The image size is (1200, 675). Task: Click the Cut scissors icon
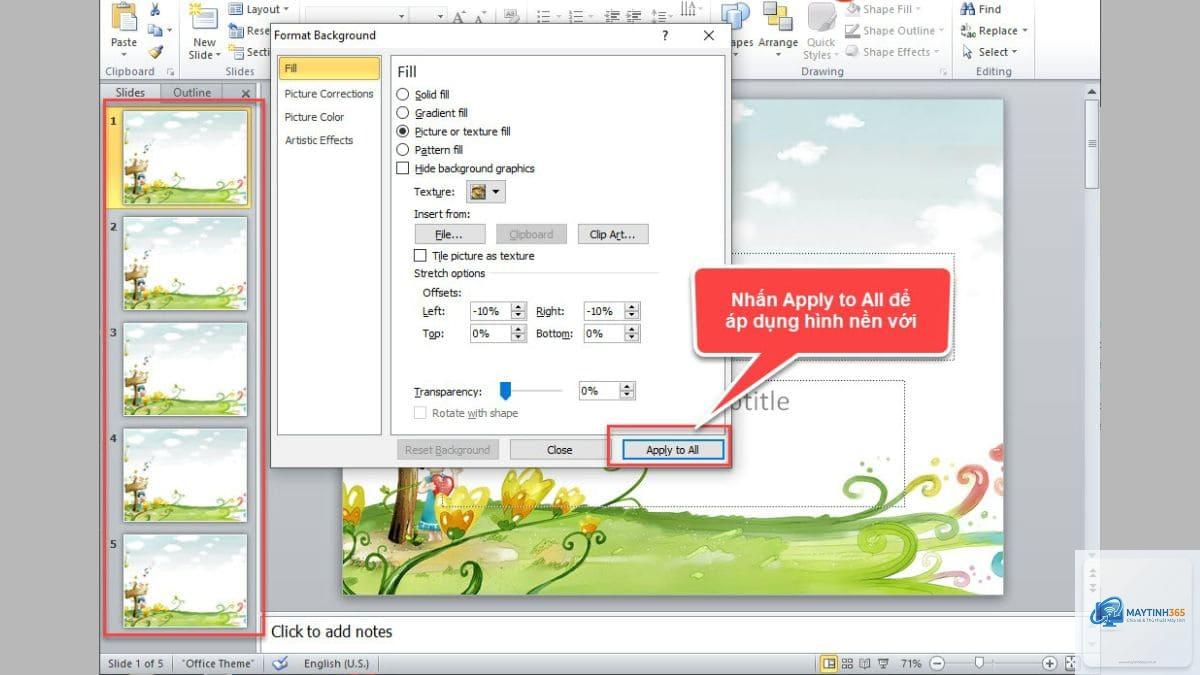coord(156,9)
